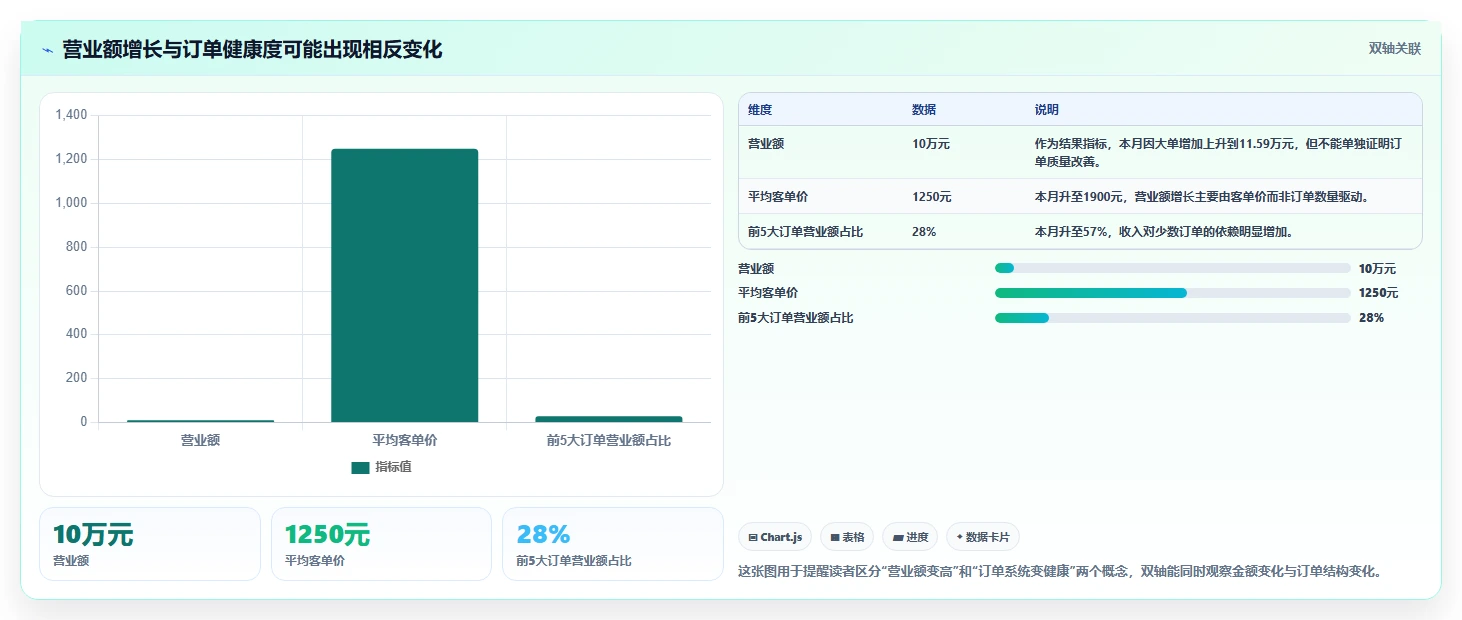The image size is (1462, 620).
Task: Click the 营业额 progress bar
Action: click(x=1173, y=268)
